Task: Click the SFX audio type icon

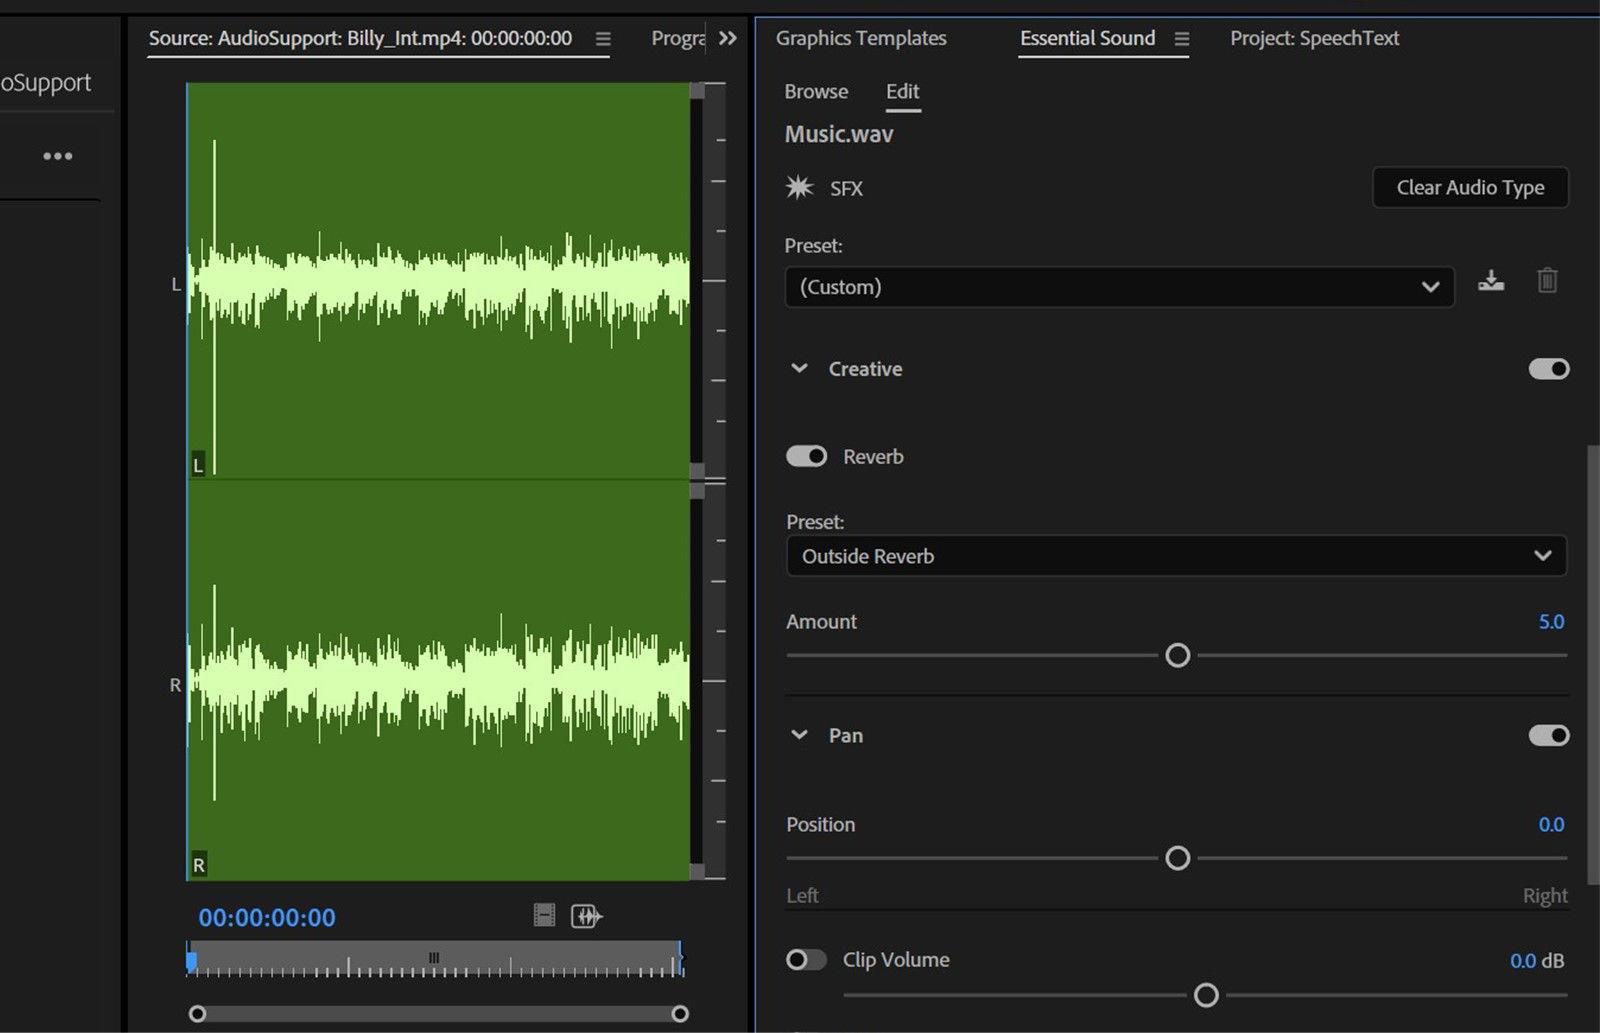Action: 799,187
